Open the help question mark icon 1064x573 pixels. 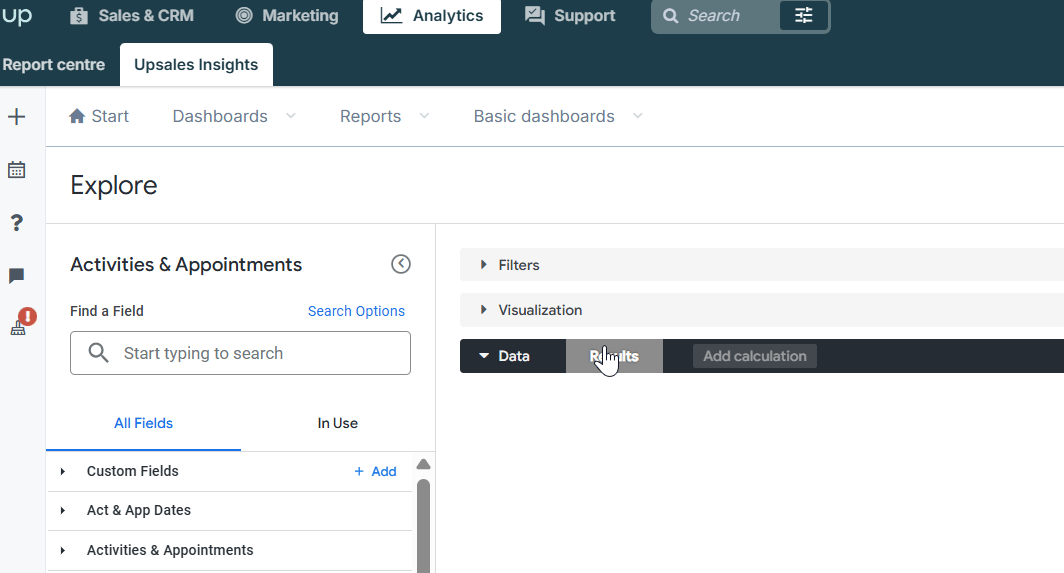(x=17, y=223)
